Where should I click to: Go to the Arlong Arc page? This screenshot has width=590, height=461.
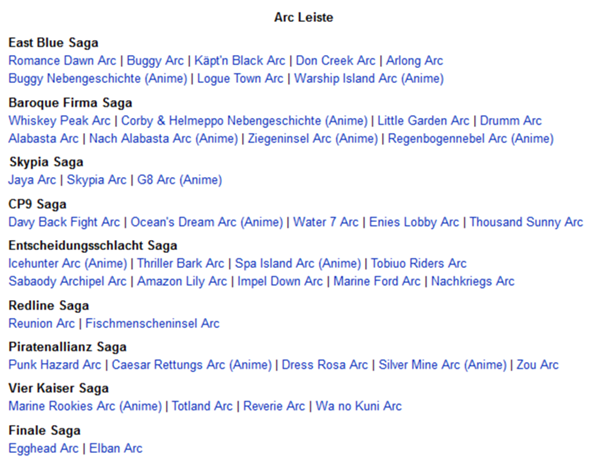point(414,61)
